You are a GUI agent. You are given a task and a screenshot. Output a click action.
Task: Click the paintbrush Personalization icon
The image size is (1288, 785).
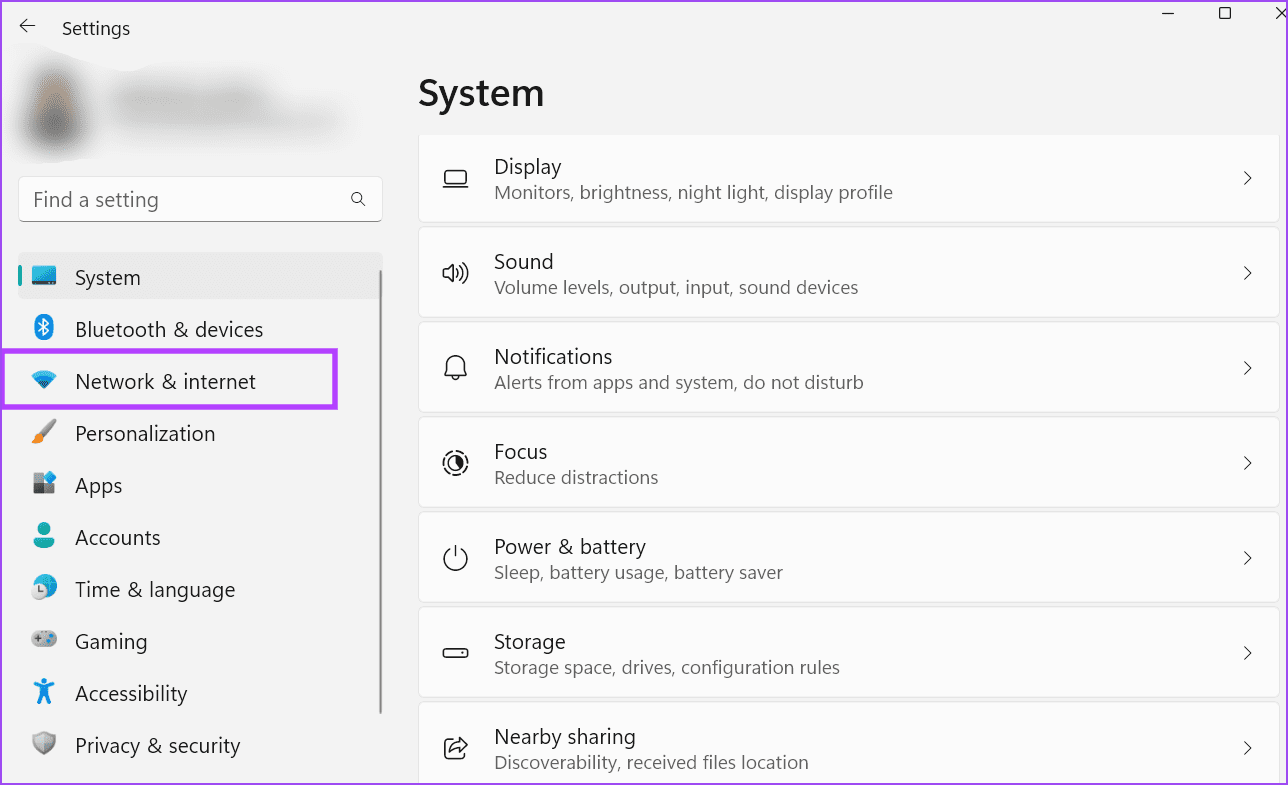pyautogui.click(x=44, y=432)
